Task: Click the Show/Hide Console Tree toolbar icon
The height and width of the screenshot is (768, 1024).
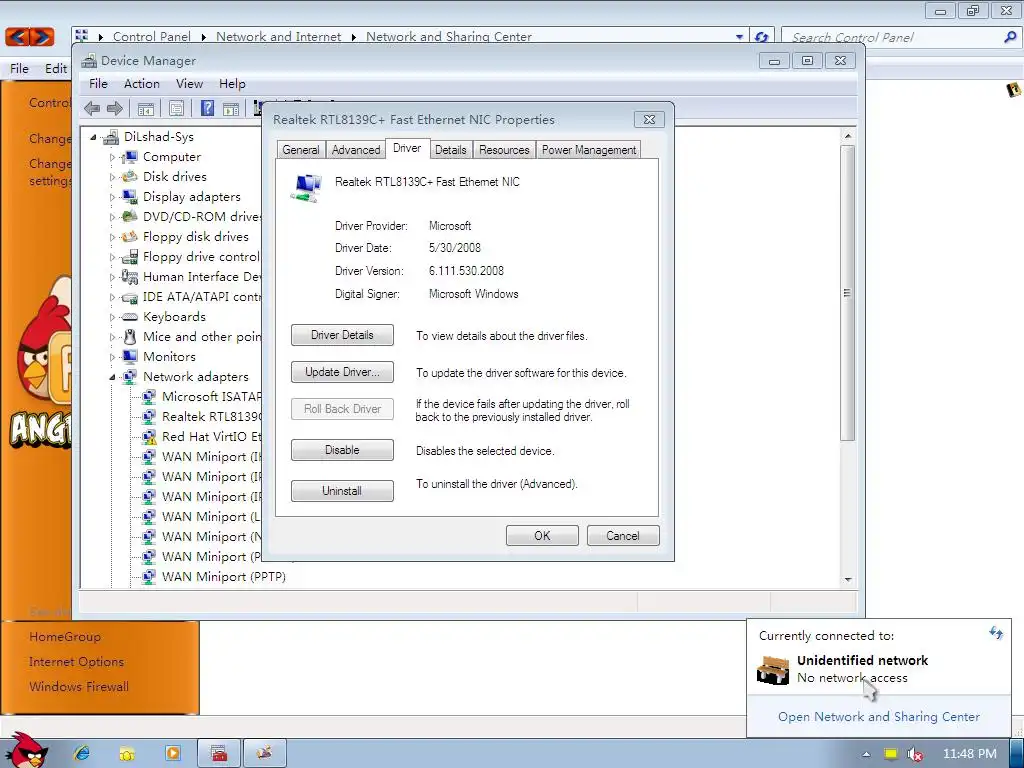Action: 146,108
